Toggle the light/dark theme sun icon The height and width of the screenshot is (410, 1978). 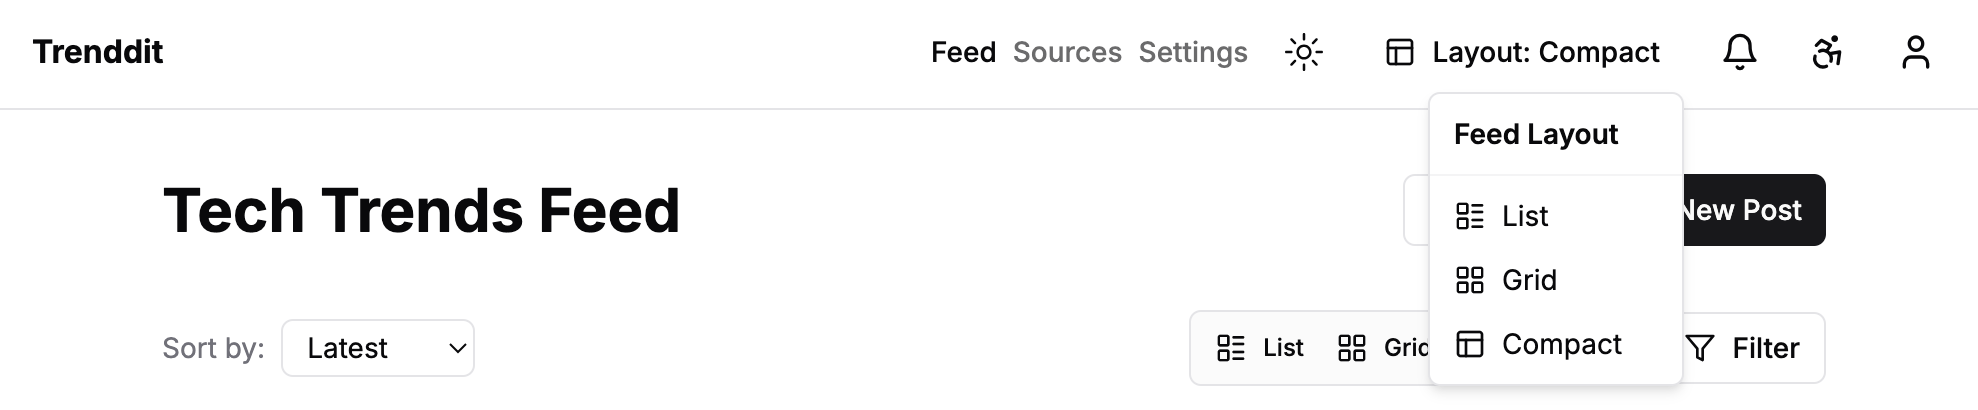point(1303,52)
